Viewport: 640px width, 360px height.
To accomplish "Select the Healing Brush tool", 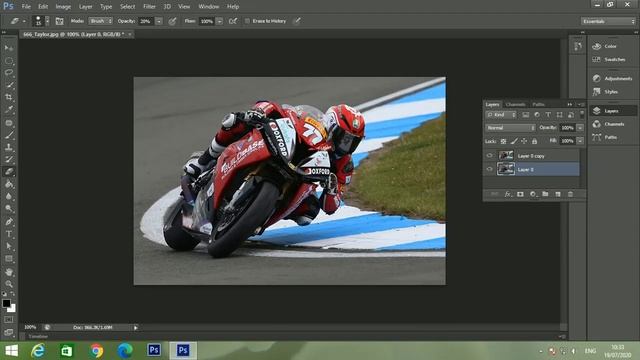I will 9,122.
